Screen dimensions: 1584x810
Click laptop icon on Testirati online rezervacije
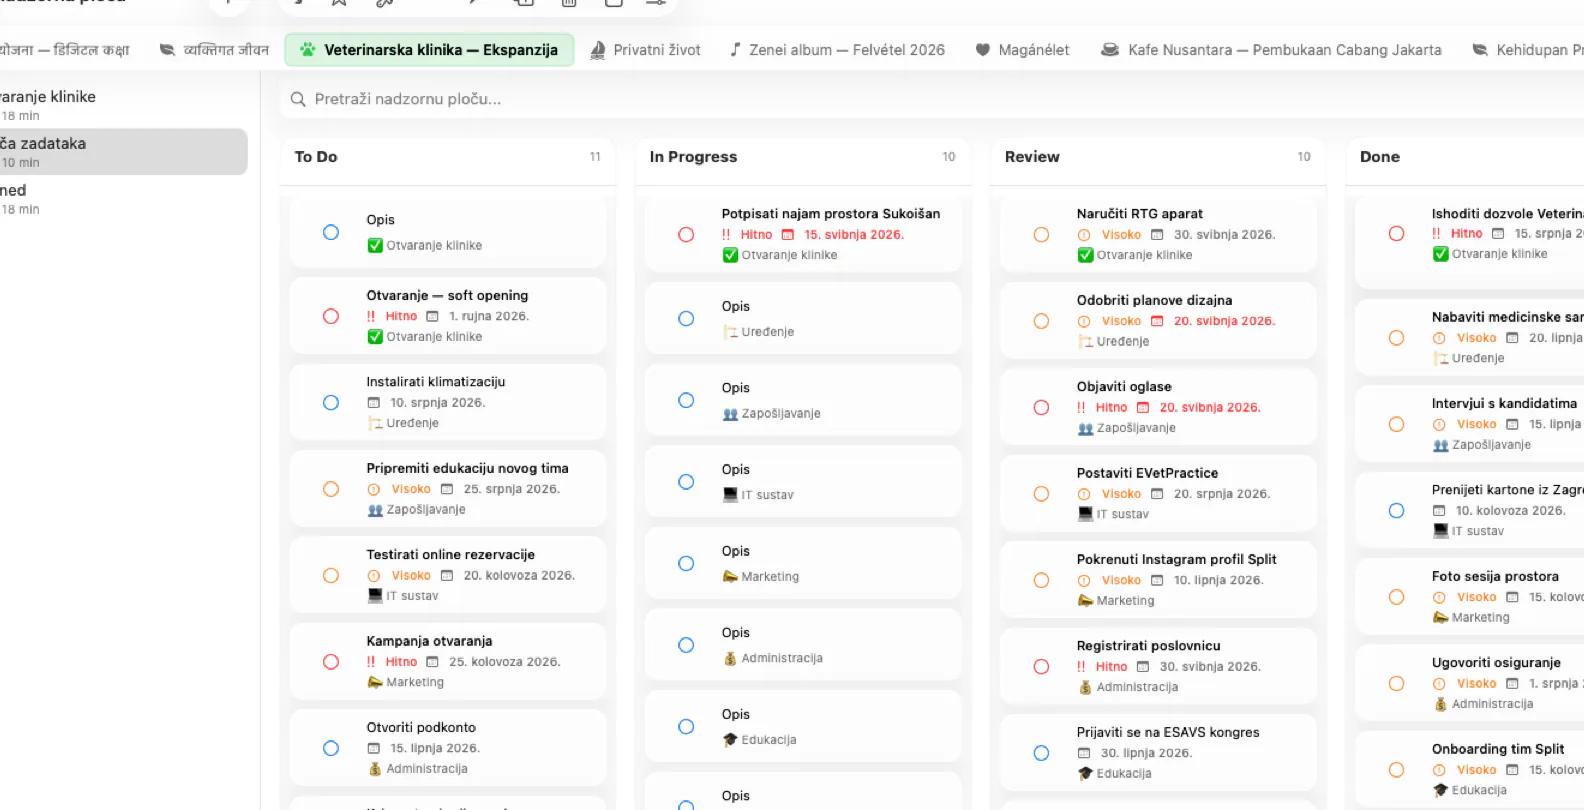point(375,596)
